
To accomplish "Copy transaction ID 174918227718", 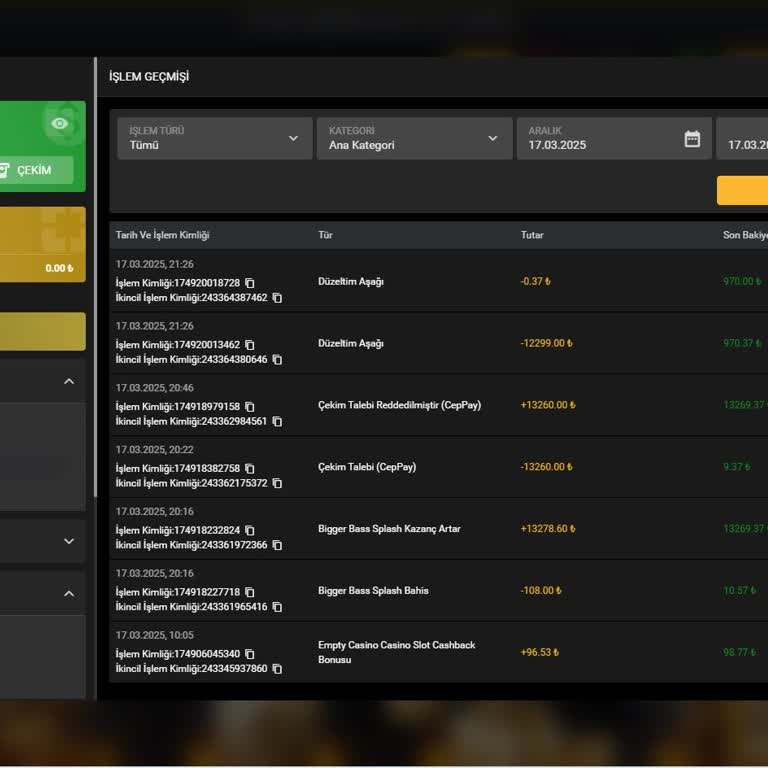I will [250, 593].
